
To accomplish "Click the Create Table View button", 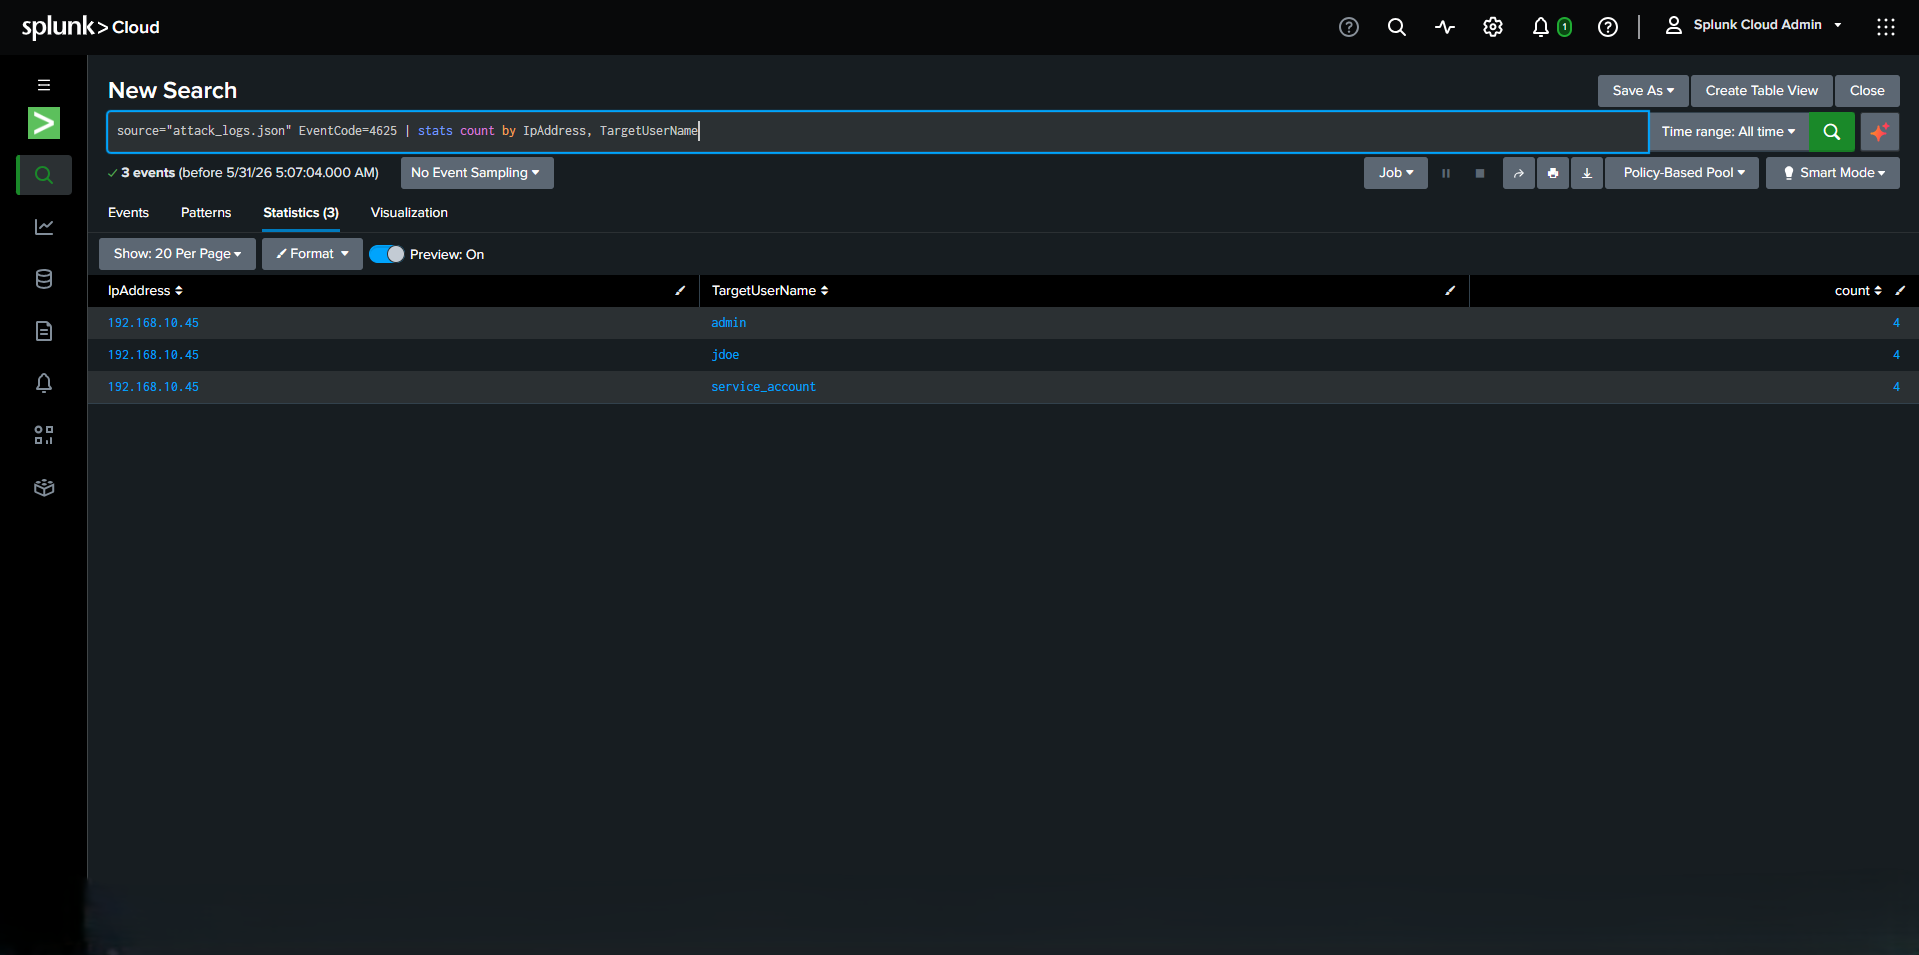I will 1762,91.
